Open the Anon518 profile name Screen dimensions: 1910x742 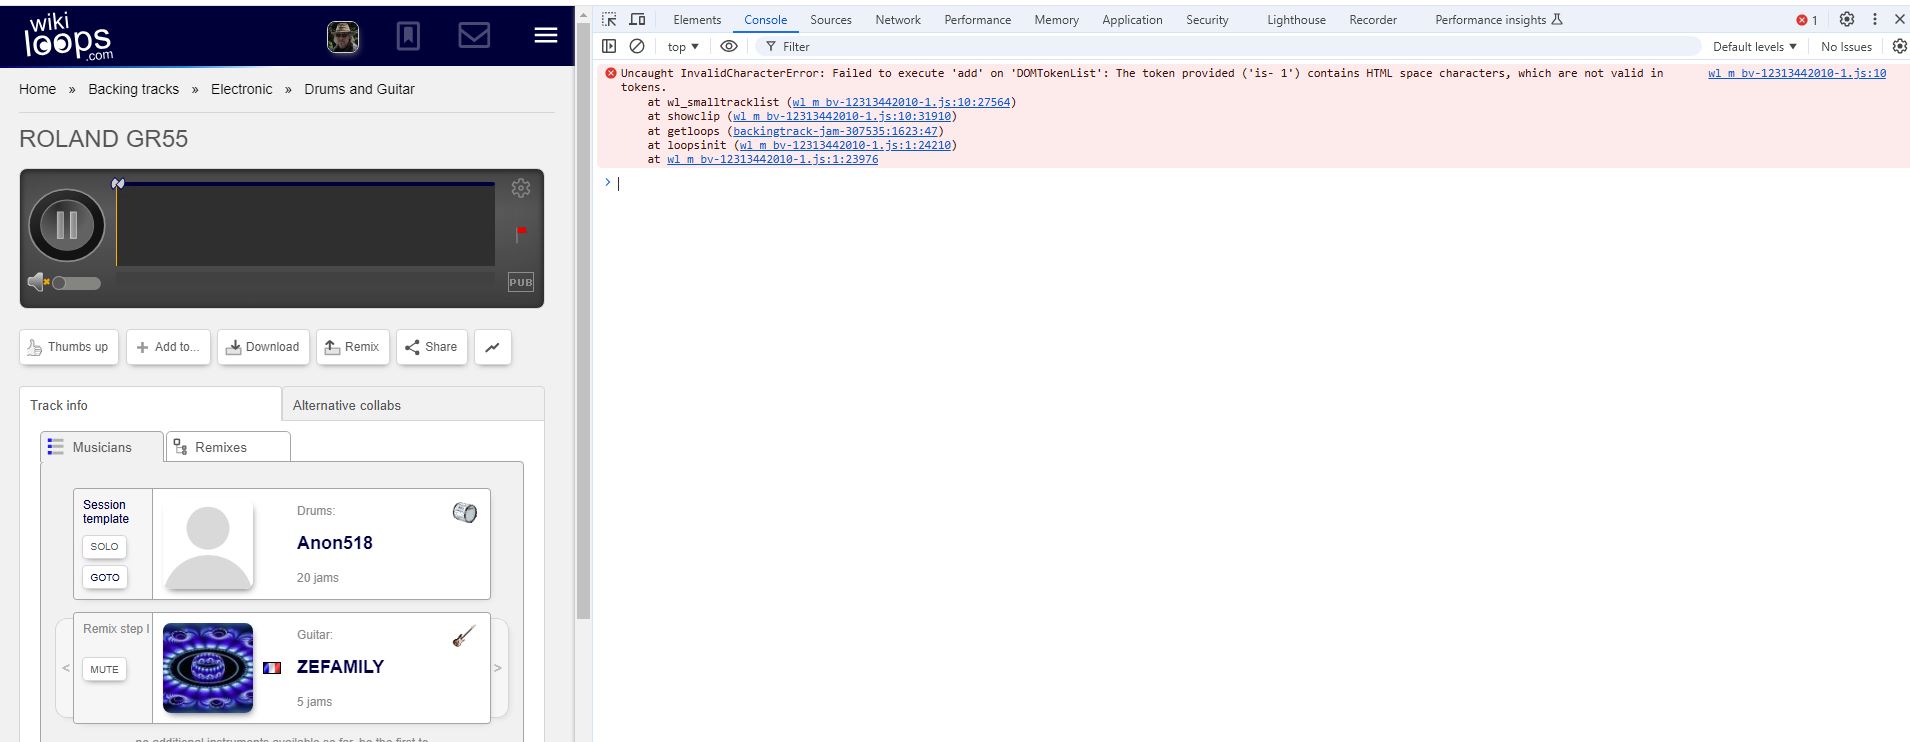(x=334, y=543)
